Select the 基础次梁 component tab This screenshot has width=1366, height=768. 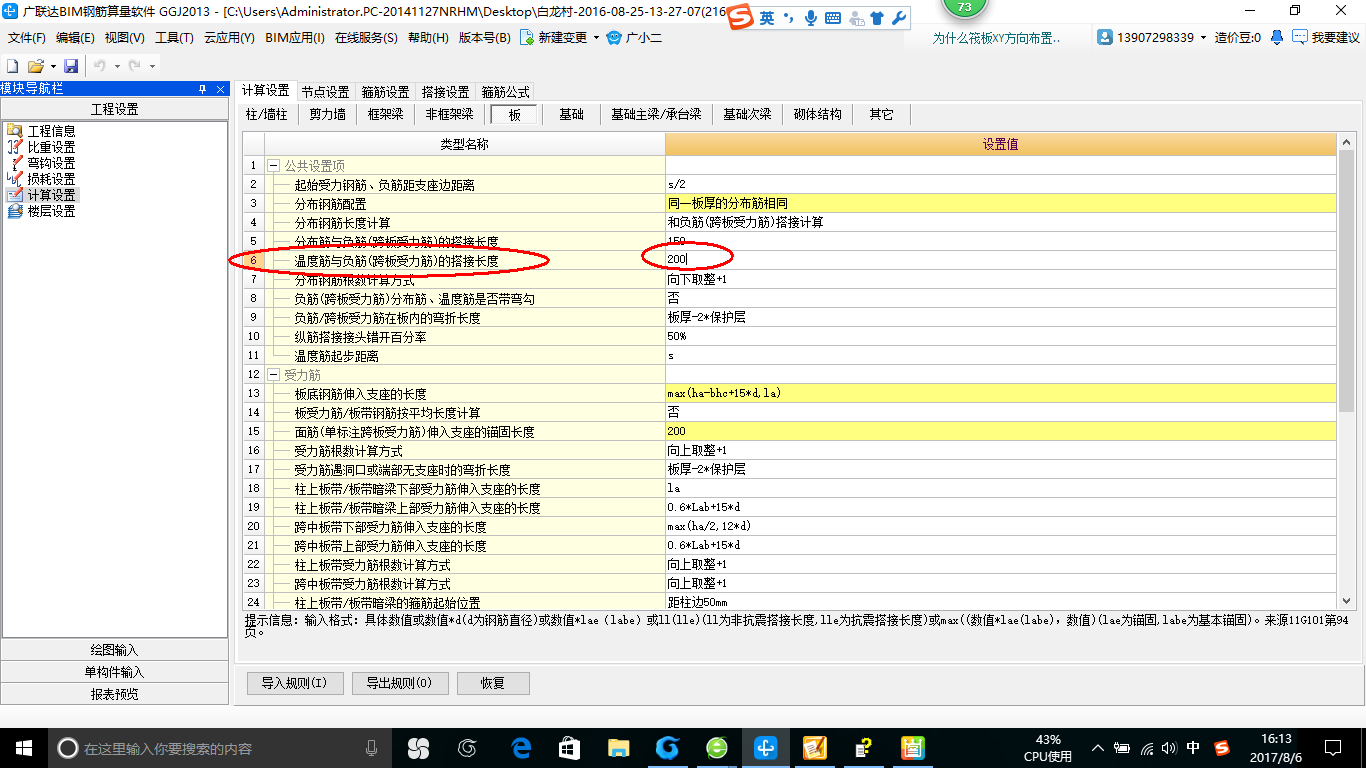coord(747,115)
